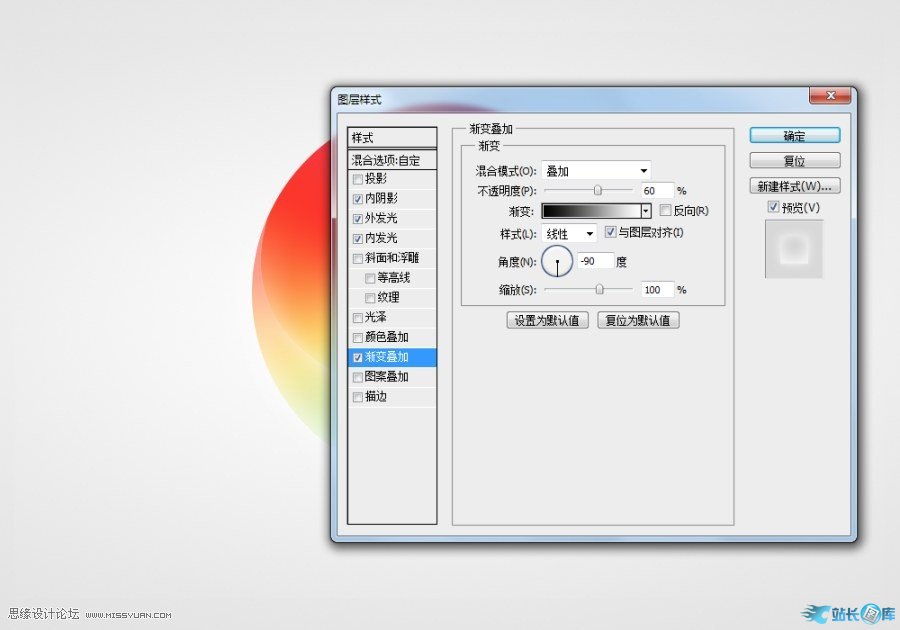Toggle the 反向 checkbox
Image resolution: width=900 pixels, height=630 pixels.
tap(665, 211)
